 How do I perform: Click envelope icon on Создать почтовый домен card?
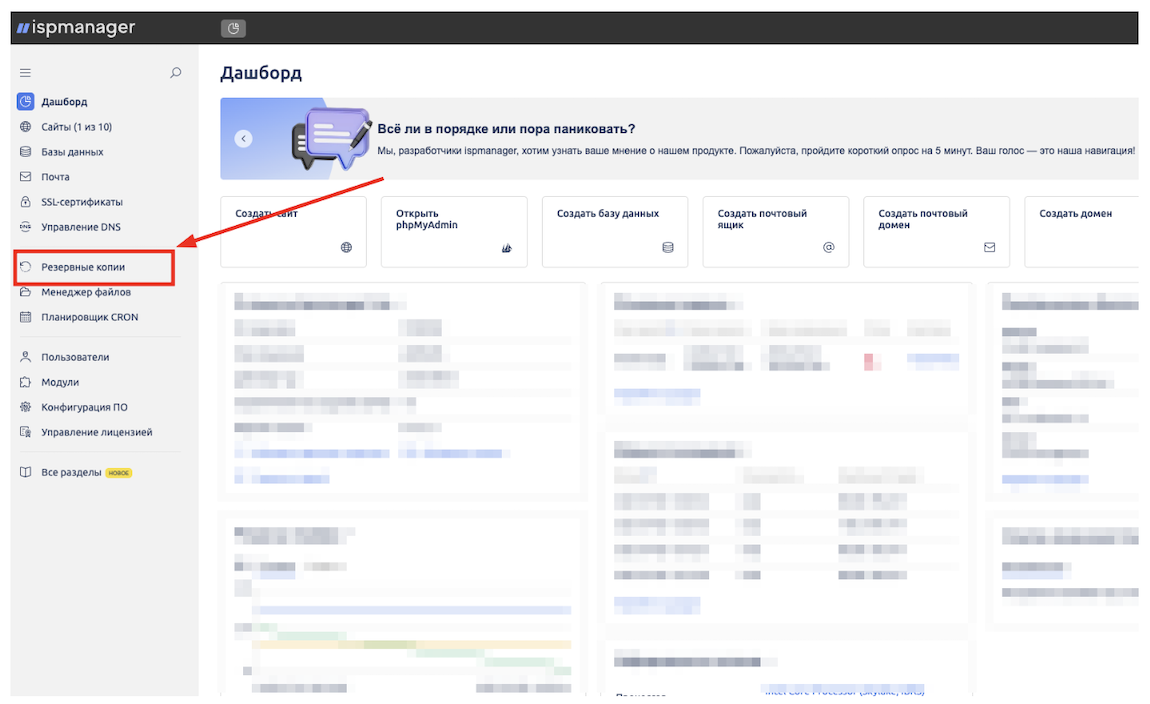point(989,247)
